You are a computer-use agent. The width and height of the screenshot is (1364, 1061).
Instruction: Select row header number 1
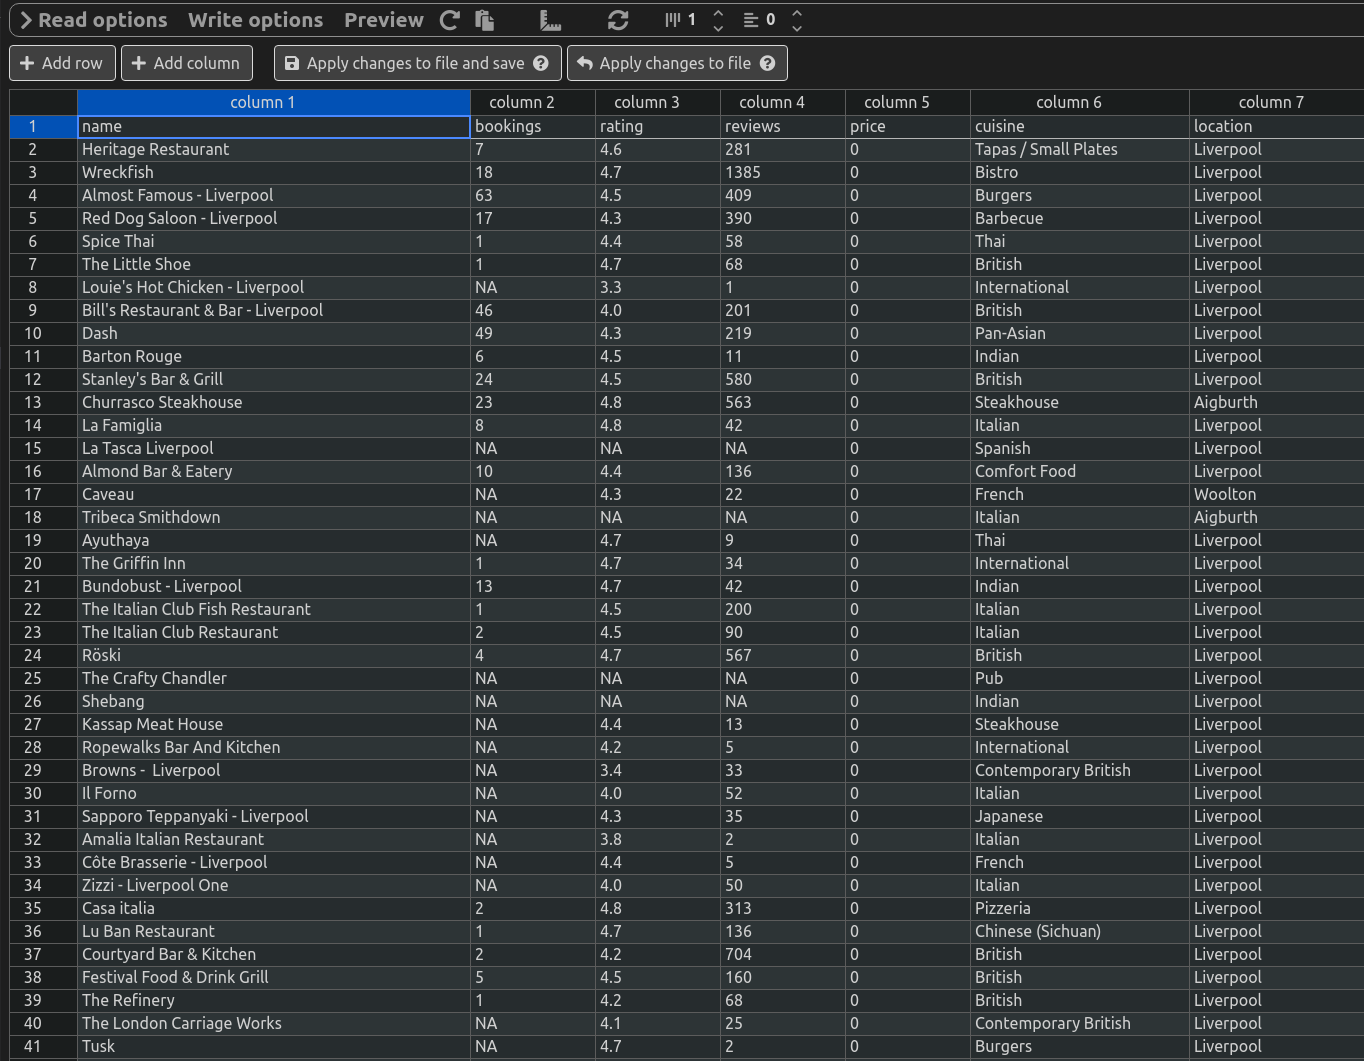coord(43,126)
